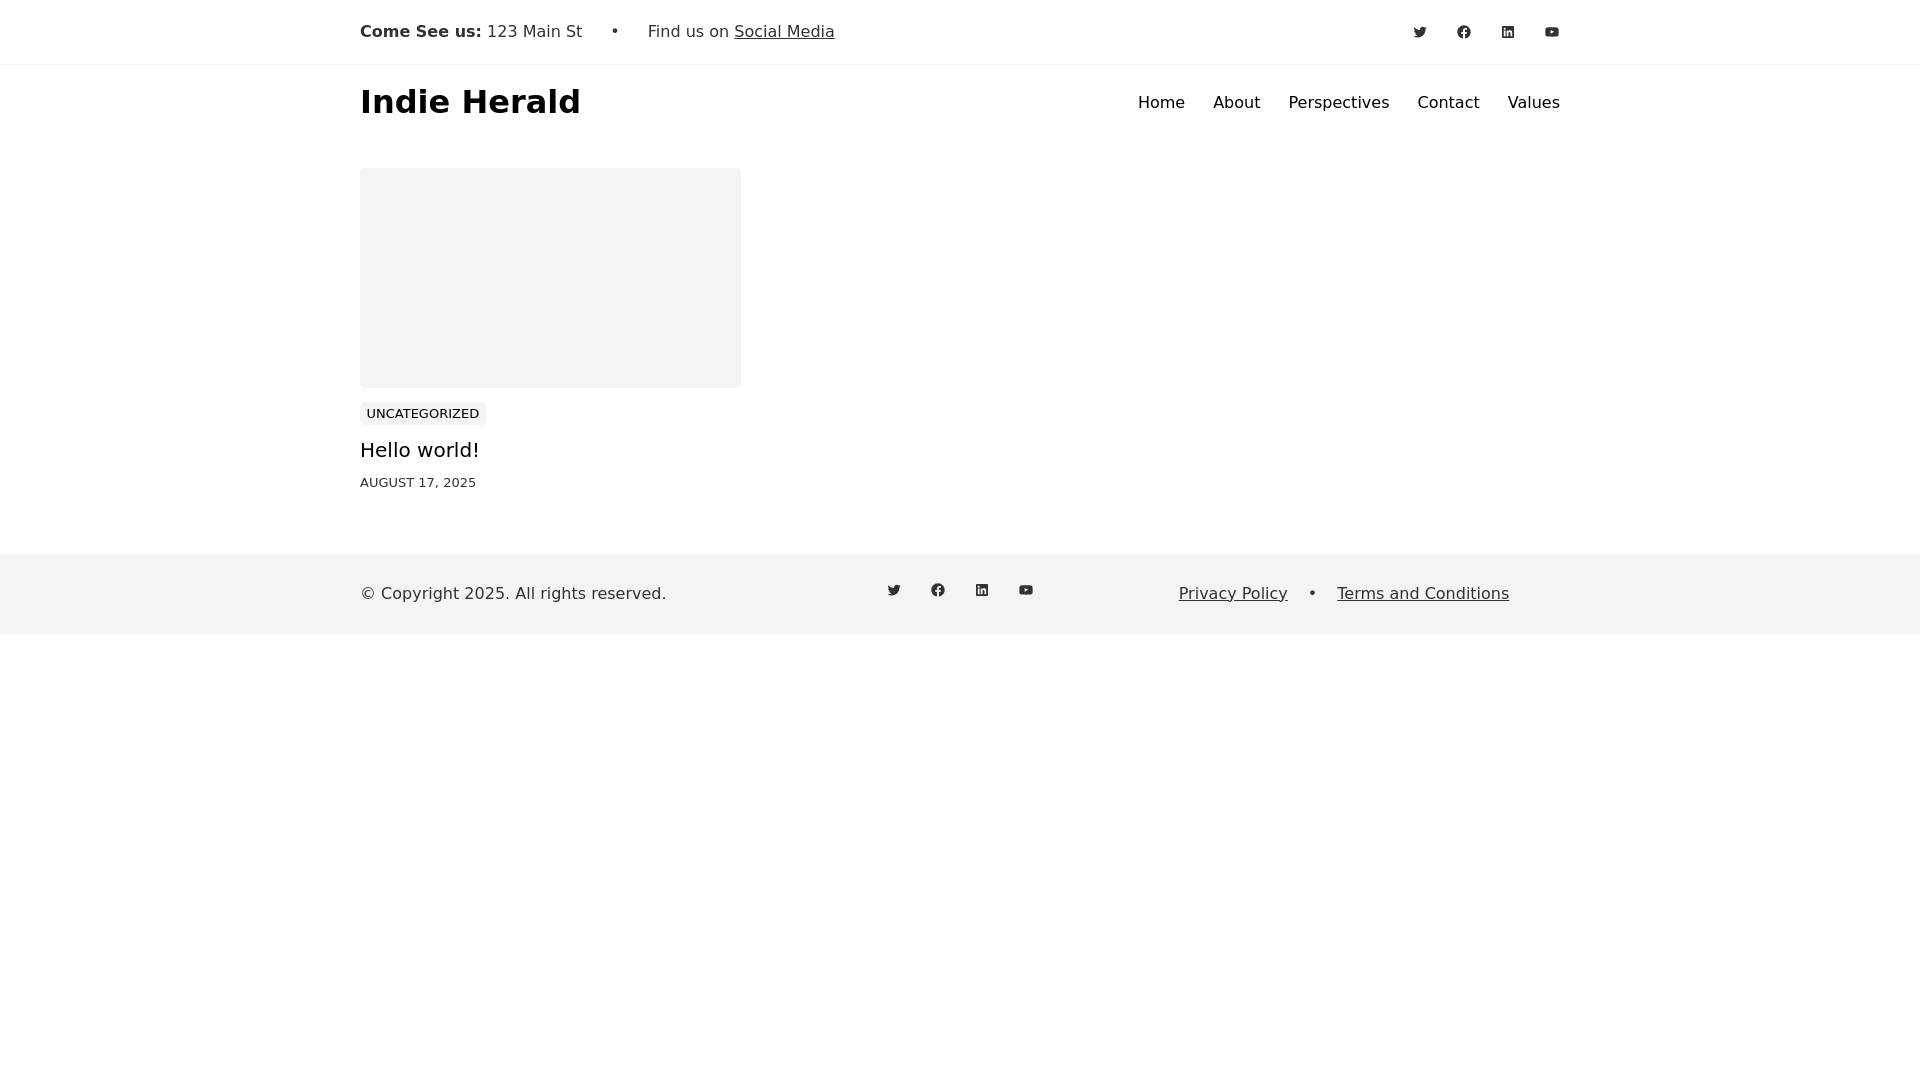Open YouTube icon in top bar
The image size is (1920, 1080).
click(1552, 32)
